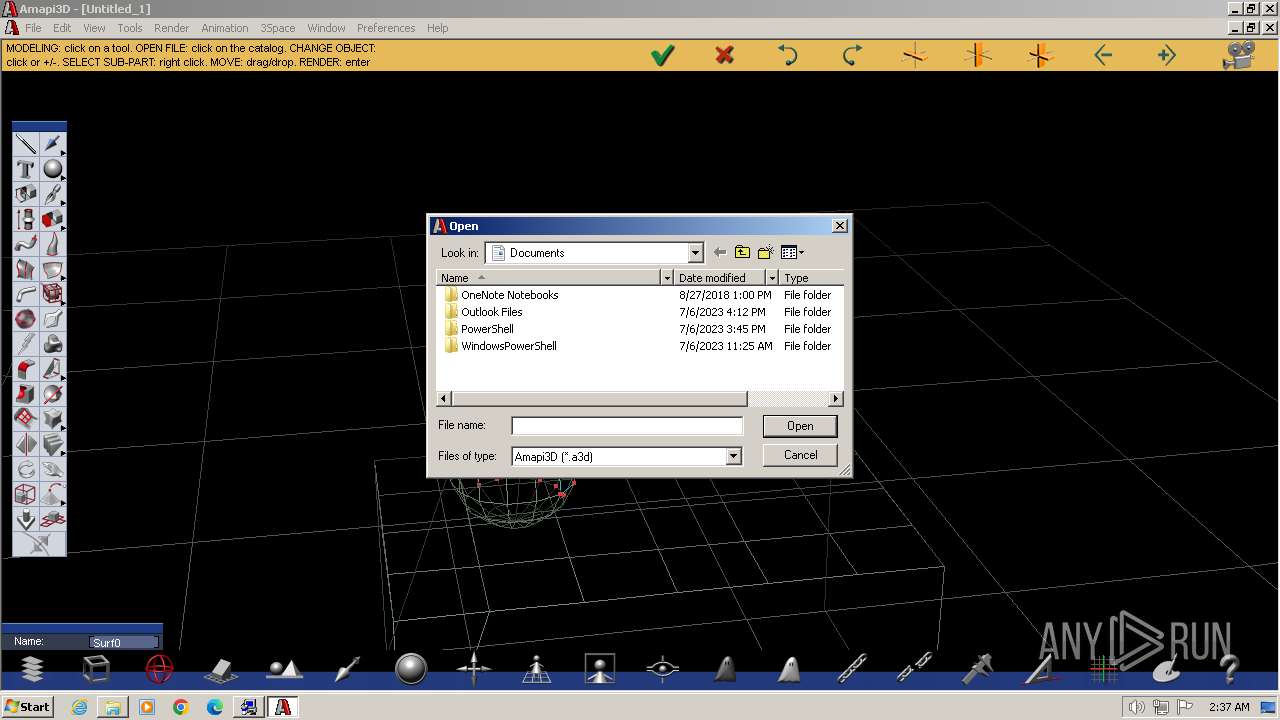Open the Render menu
1280x720 pixels.
tap(171, 28)
